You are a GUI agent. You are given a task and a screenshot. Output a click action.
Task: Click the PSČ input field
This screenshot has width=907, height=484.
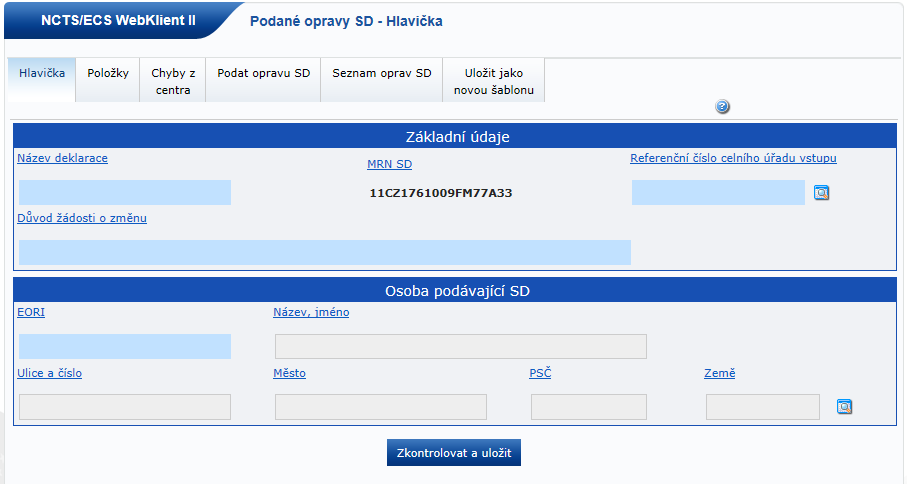588,407
